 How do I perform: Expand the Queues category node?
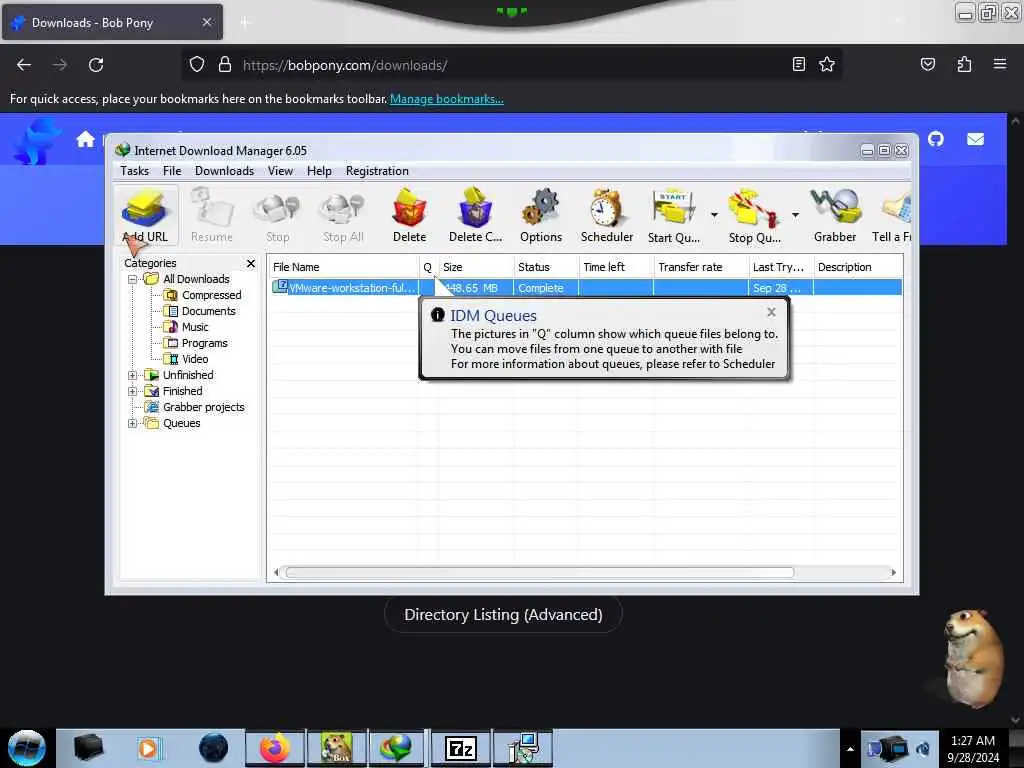click(x=133, y=423)
